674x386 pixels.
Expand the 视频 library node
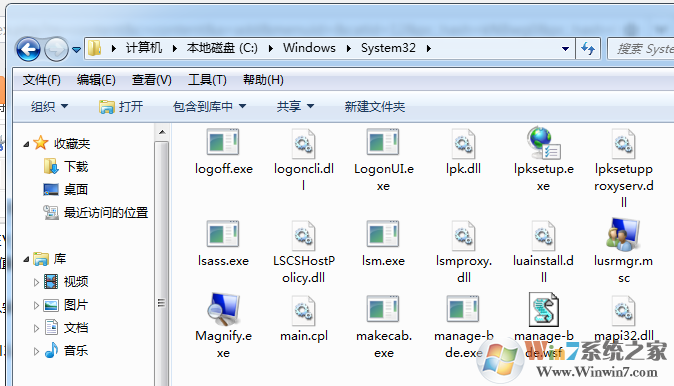click(36, 282)
